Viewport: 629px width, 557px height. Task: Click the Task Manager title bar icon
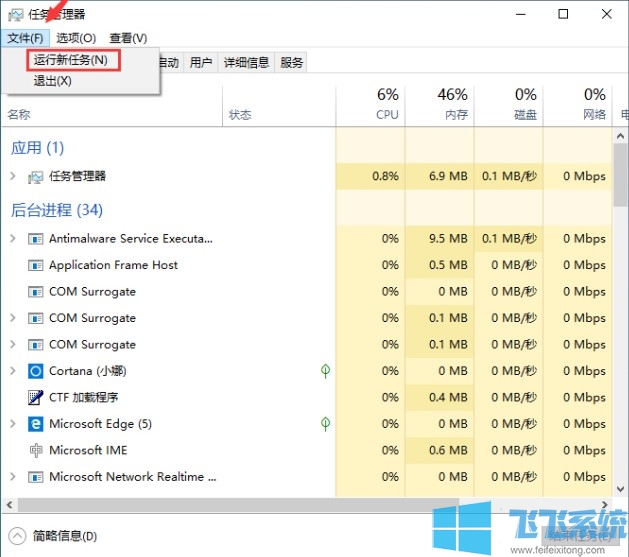[15, 15]
